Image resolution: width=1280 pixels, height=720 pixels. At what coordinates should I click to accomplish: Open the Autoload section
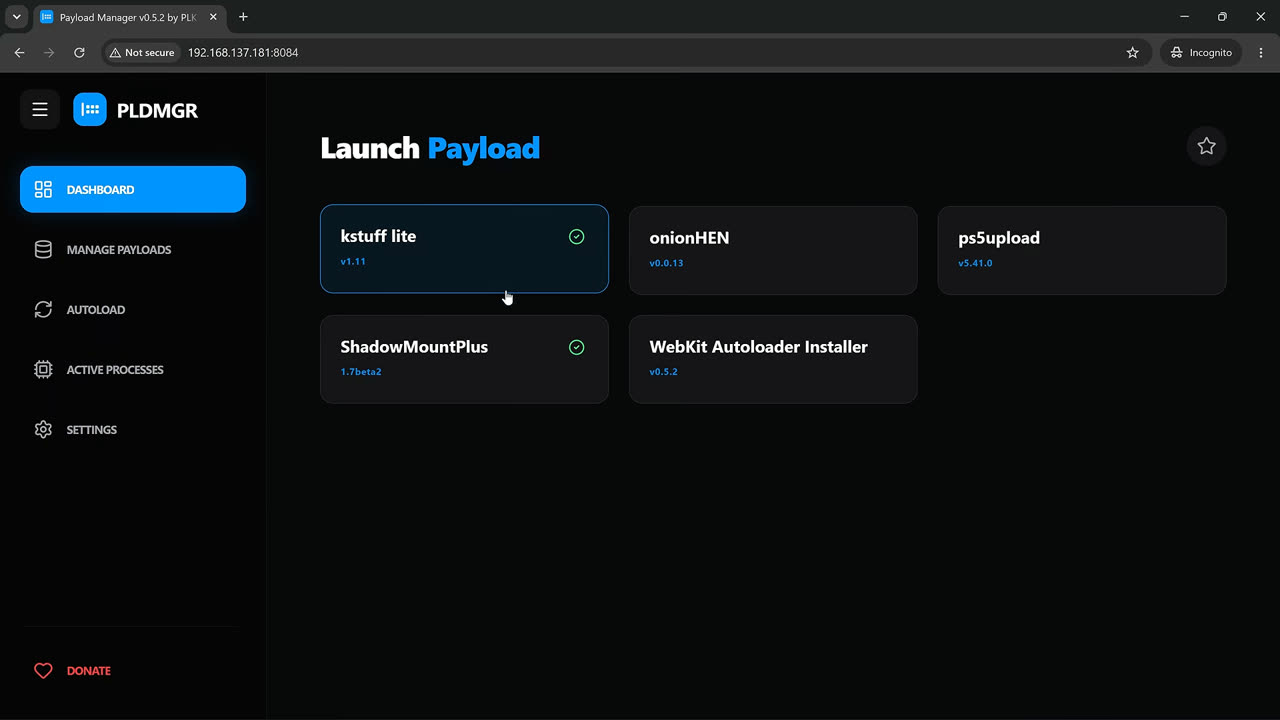(133, 309)
